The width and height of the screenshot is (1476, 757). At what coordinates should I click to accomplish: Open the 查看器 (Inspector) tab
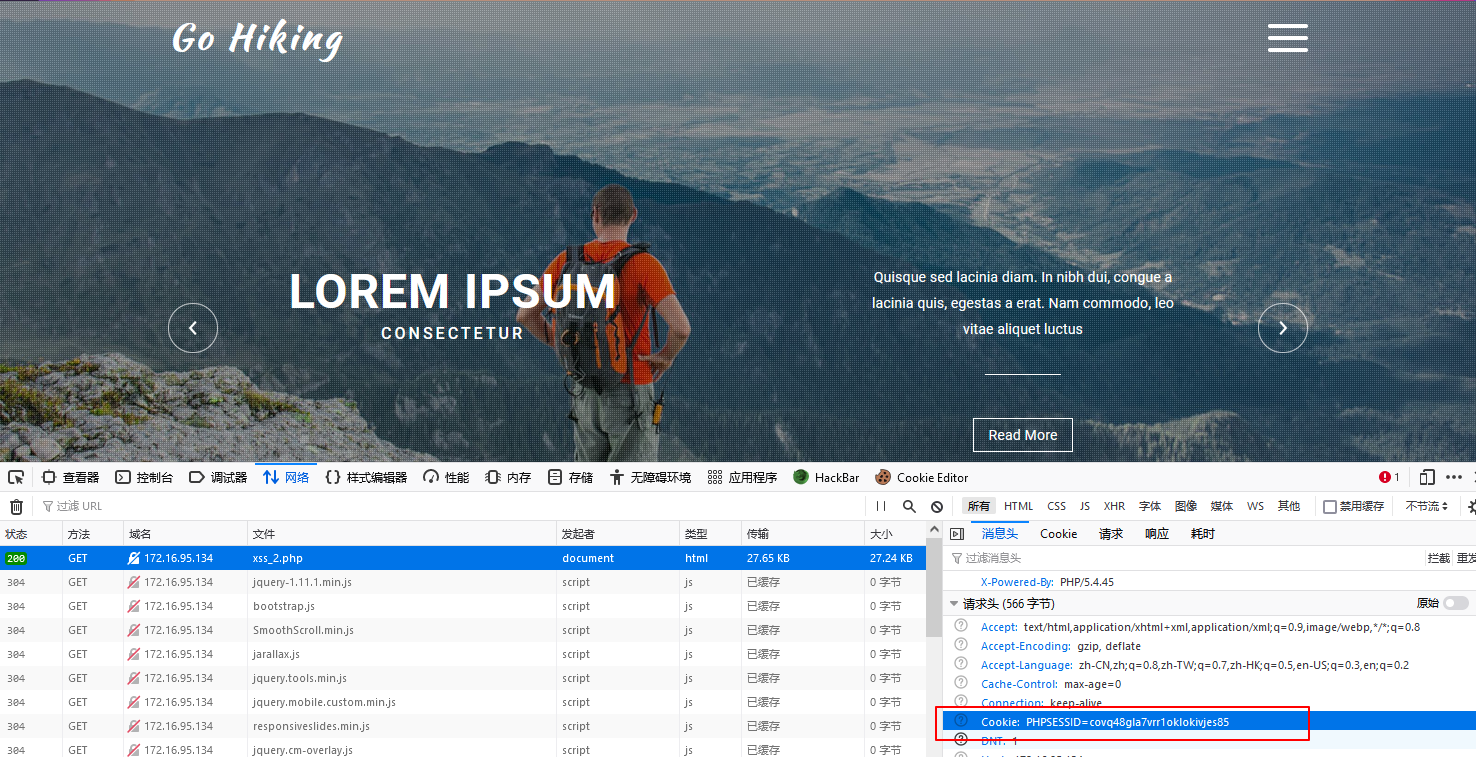click(70, 477)
